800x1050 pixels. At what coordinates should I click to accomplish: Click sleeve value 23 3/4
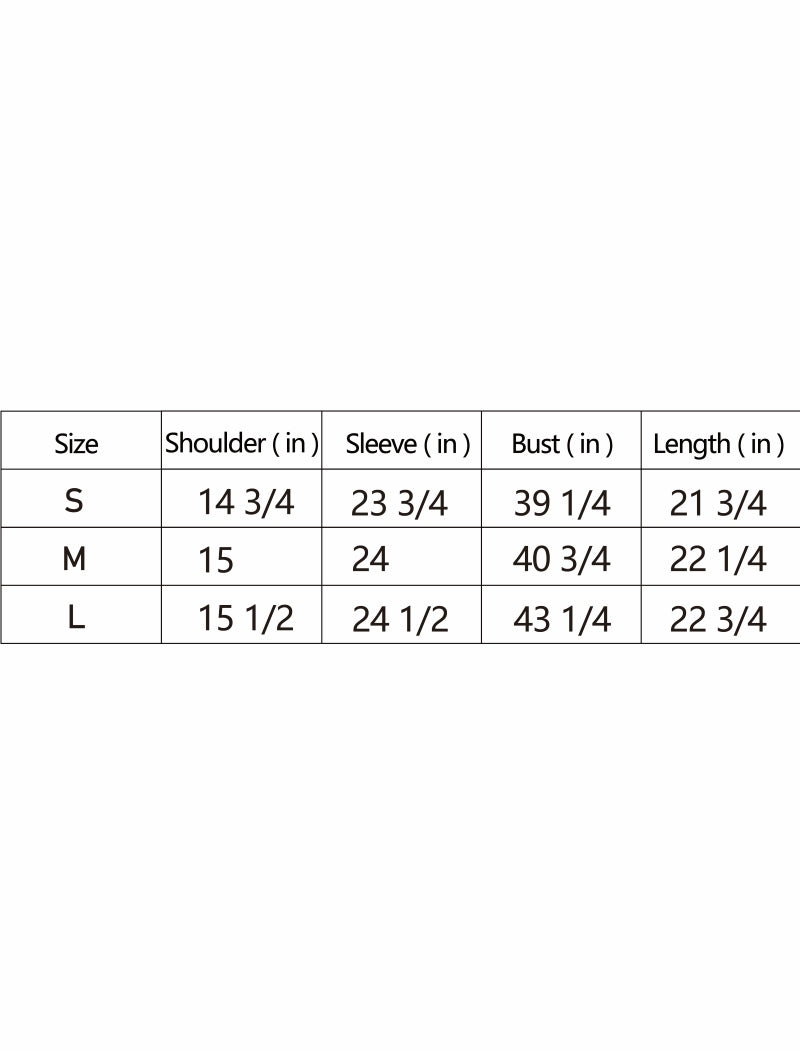(x=399, y=503)
